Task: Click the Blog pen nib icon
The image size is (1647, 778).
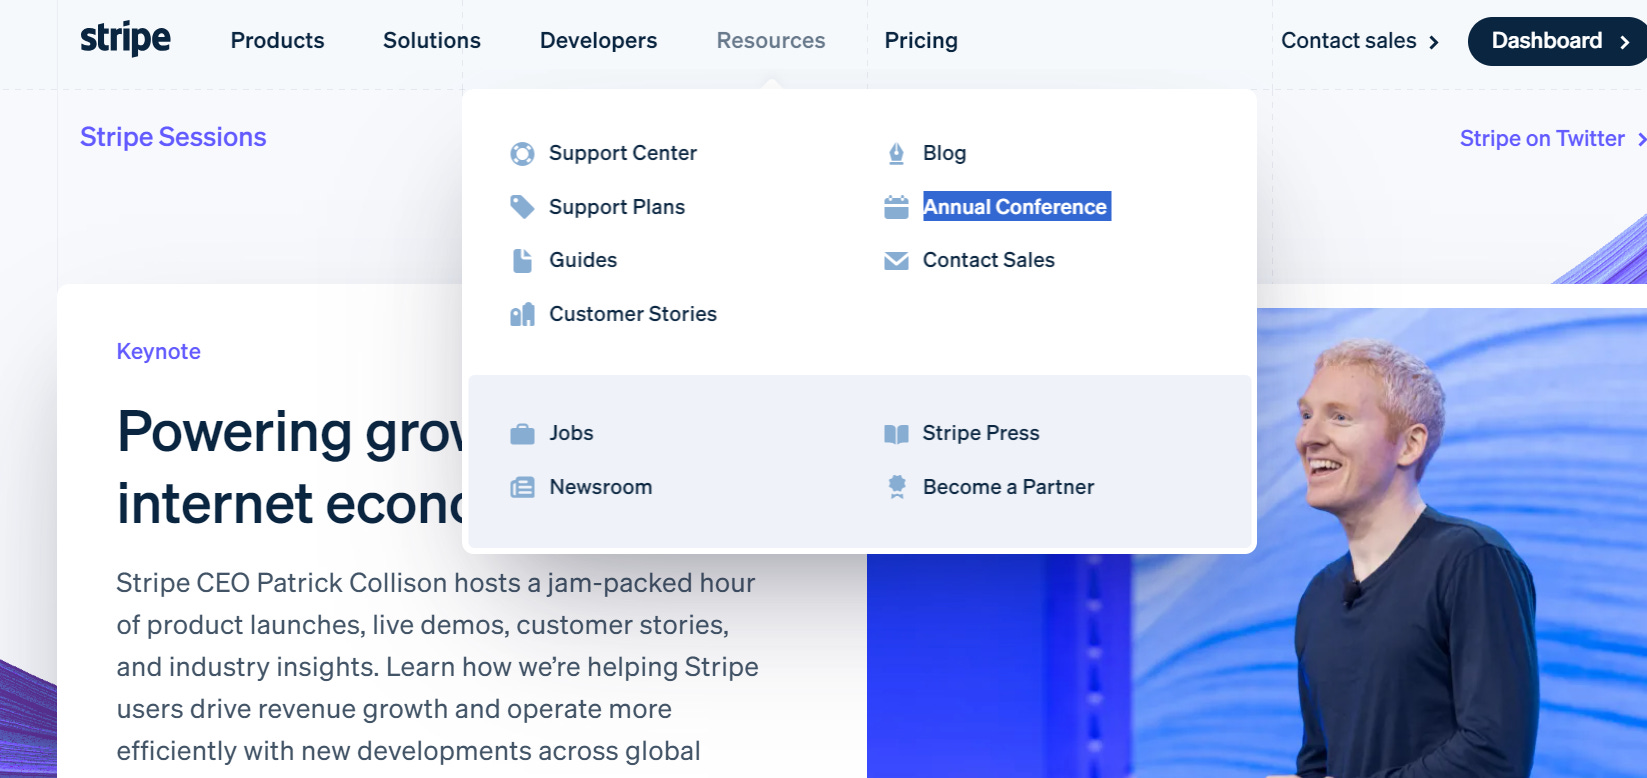Action: [x=896, y=154]
